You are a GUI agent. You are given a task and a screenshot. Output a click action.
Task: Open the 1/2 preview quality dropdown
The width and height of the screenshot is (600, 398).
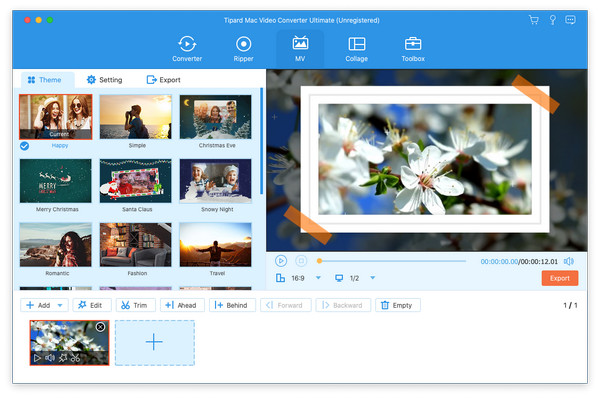373,278
